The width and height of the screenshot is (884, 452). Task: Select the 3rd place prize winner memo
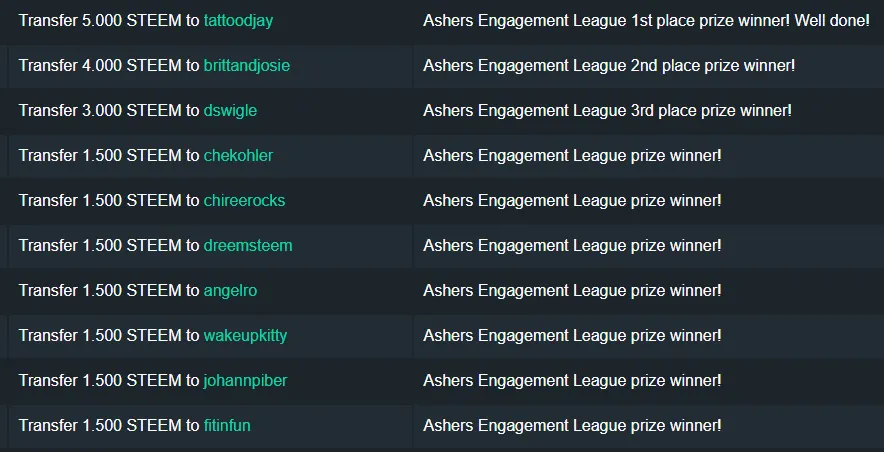(607, 110)
